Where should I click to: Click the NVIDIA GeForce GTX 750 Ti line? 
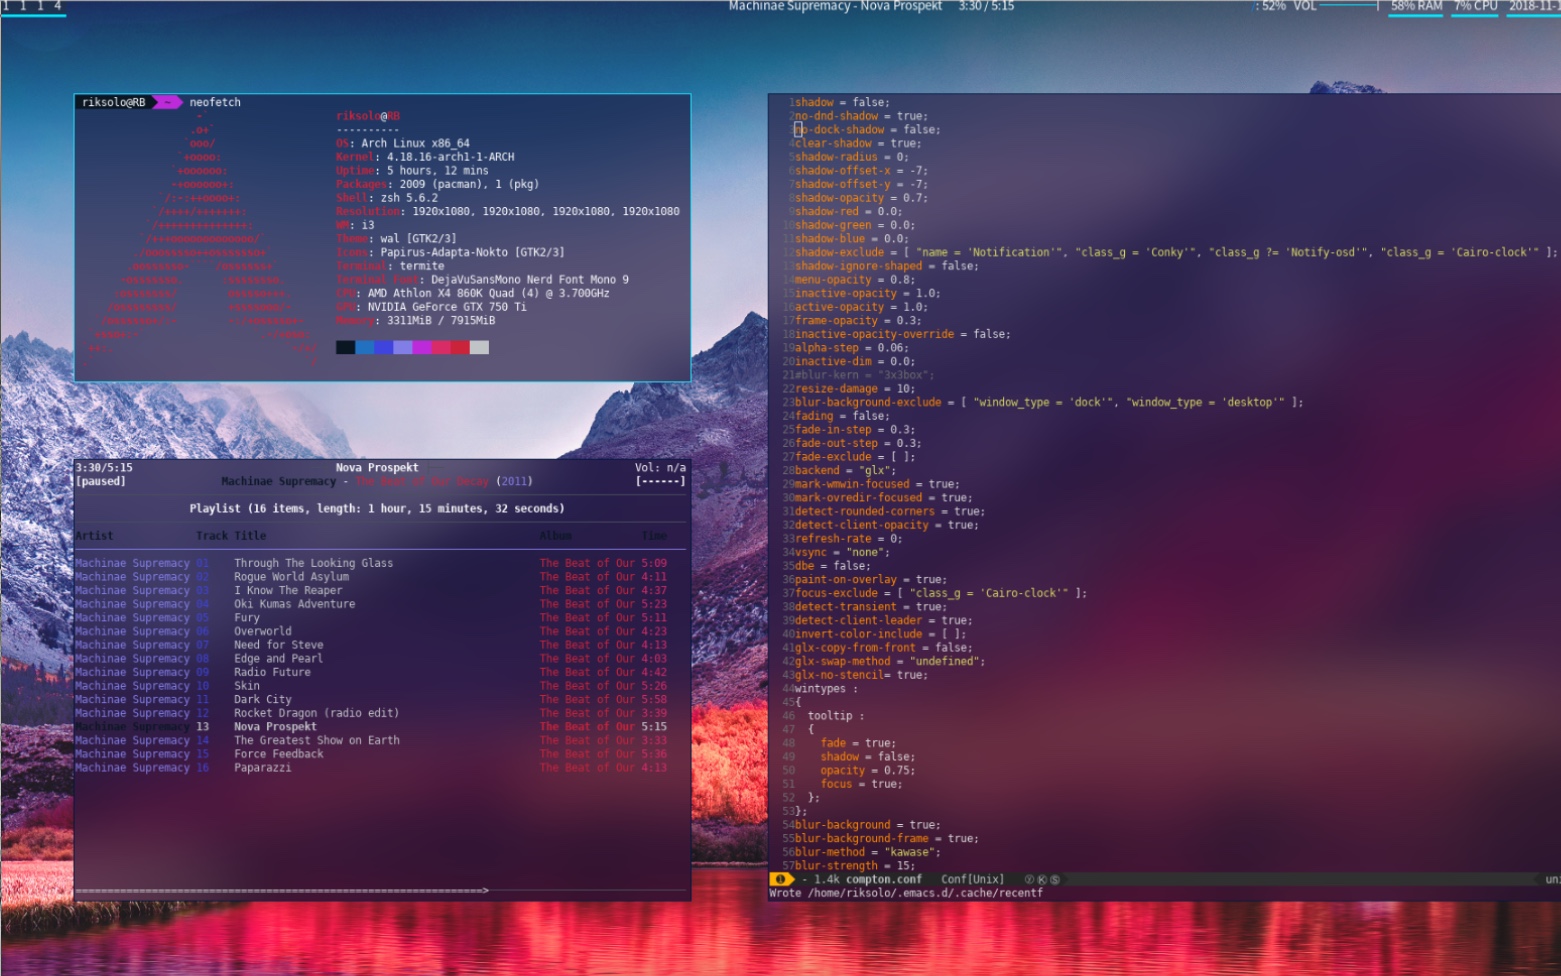click(431, 307)
